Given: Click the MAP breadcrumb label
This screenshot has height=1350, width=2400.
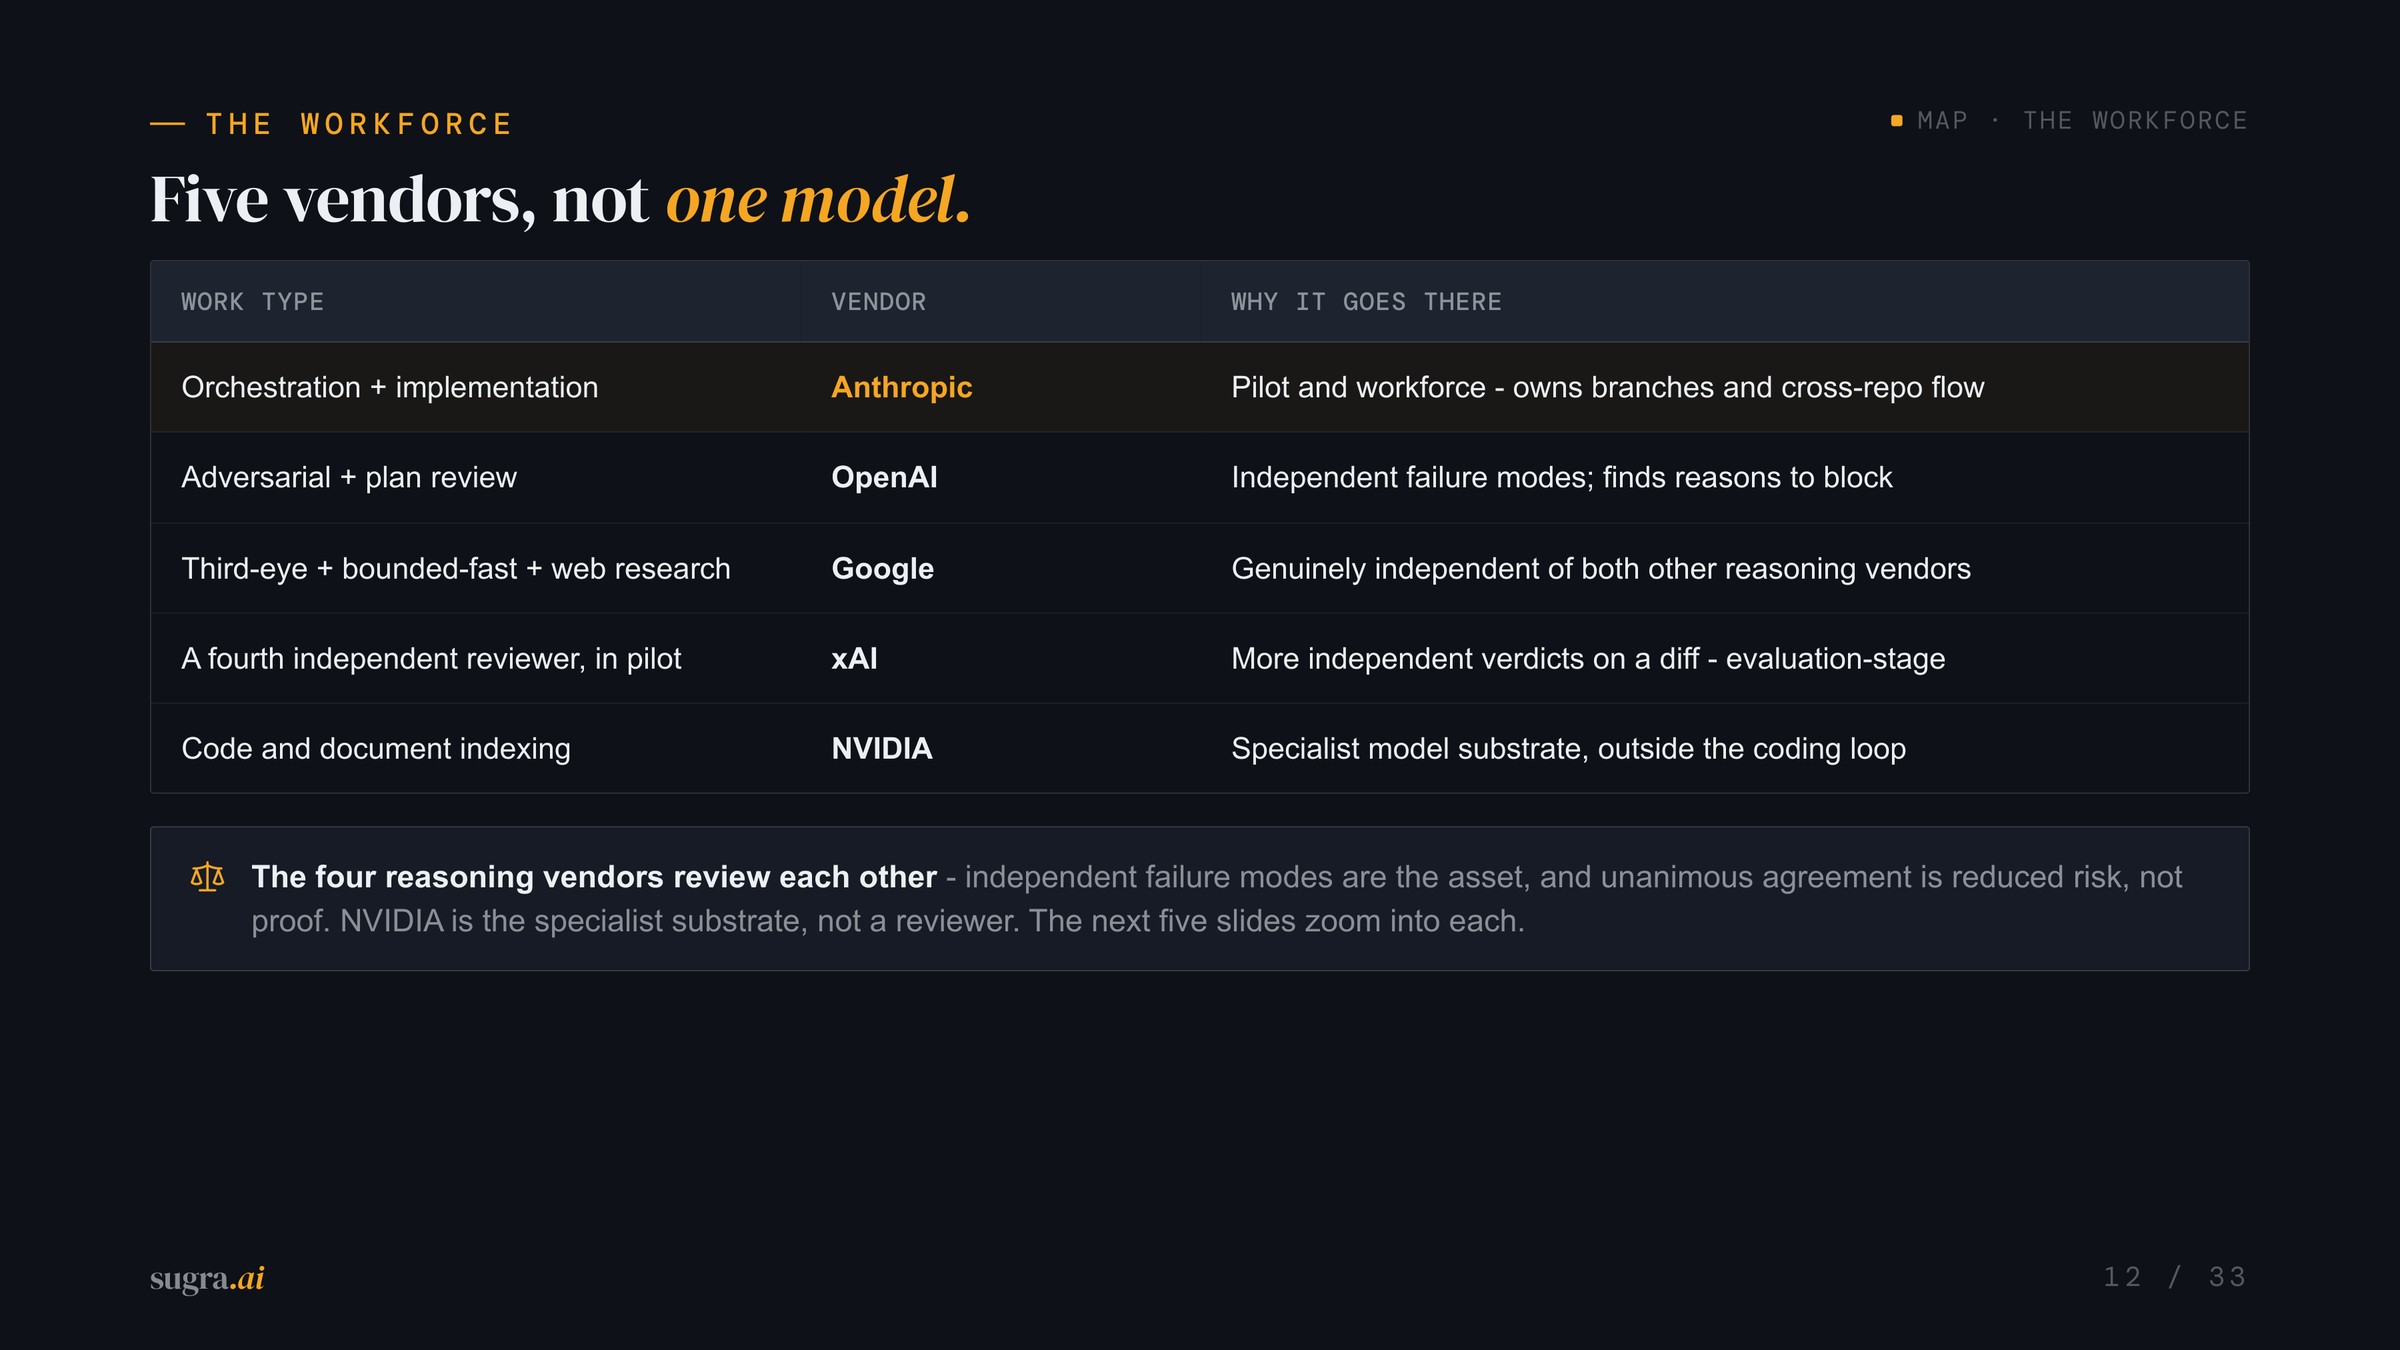Looking at the screenshot, I should (x=1943, y=121).
